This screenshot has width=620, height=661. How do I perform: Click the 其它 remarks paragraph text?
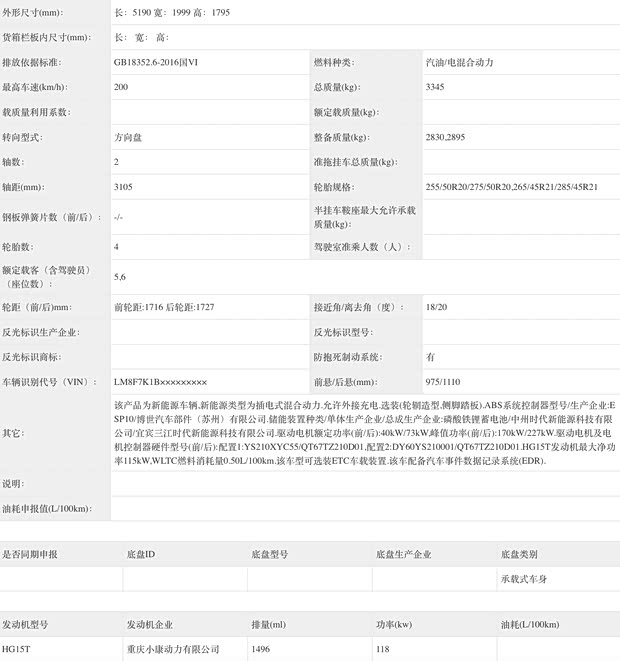(365, 433)
